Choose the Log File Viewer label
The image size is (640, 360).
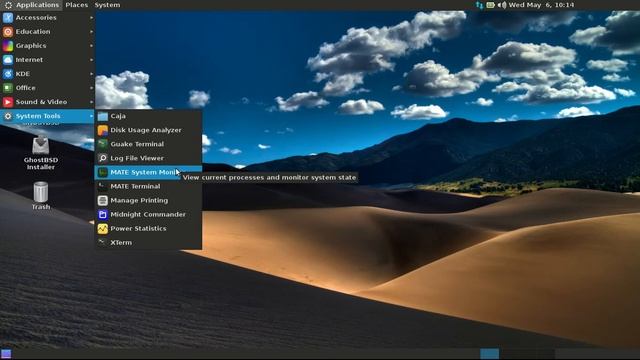click(x=137, y=158)
